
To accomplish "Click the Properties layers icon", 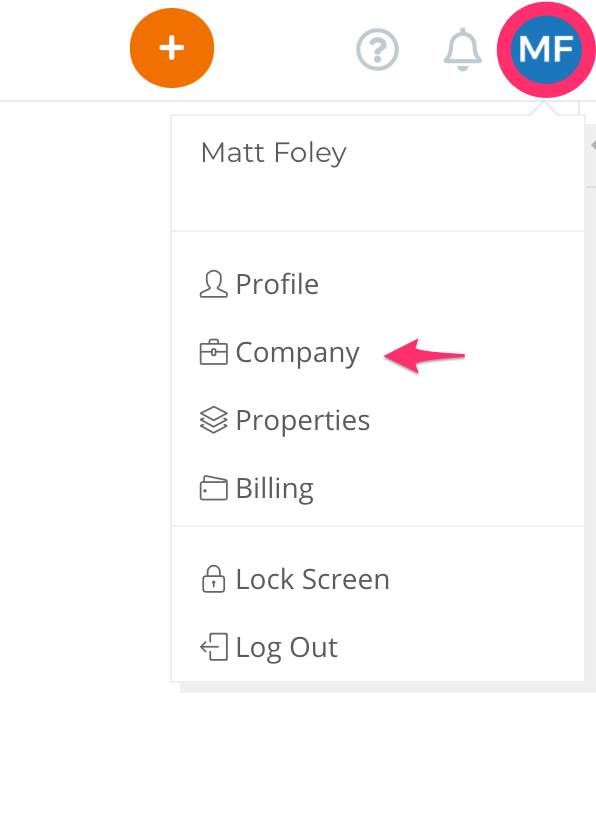I will tap(213, 420).
